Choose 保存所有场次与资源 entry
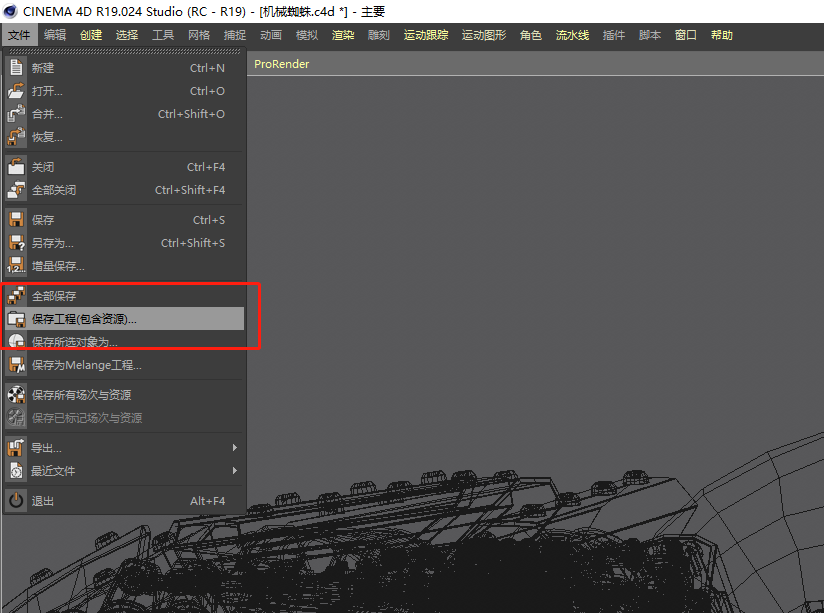The image size is (824, 613). click(125, 395)
